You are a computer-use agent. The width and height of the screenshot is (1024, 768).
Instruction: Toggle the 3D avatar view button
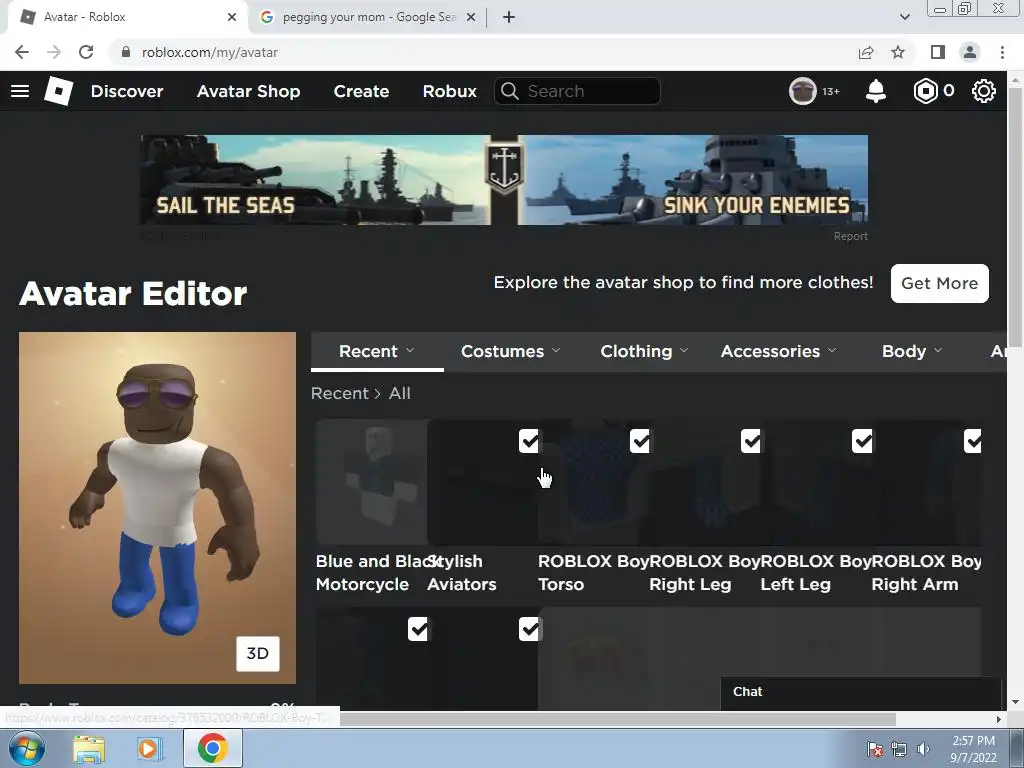257,654
